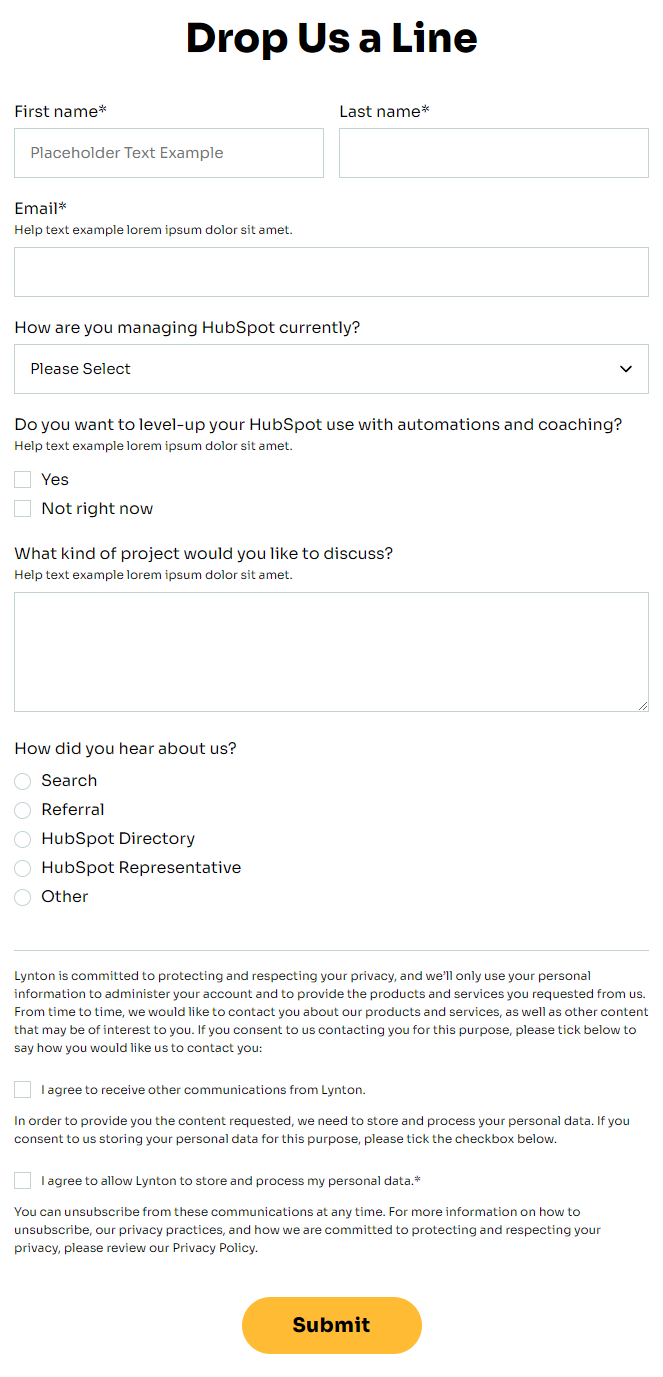Click the dropdown chevron arrow icon
Screen dimensions: 663x1377
[x=626, y=369]
